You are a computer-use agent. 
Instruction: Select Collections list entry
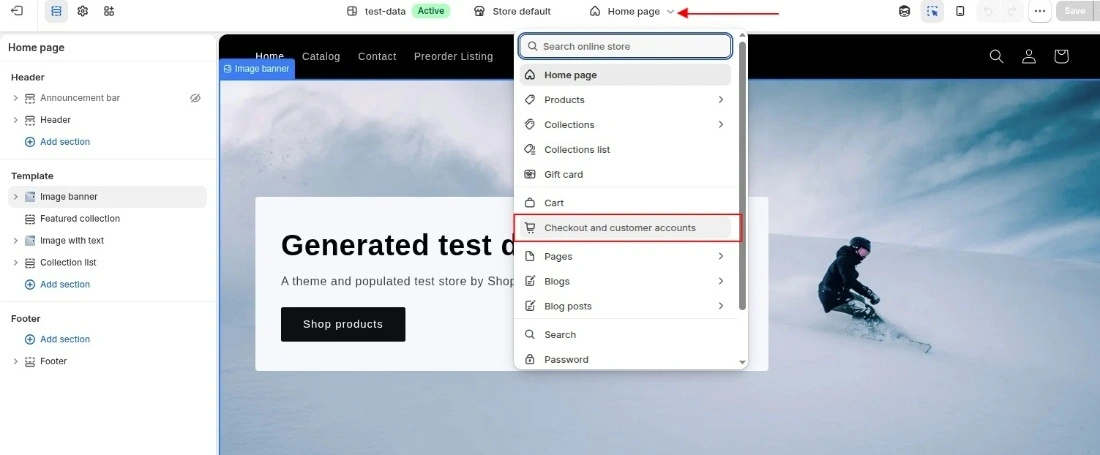(x=625, y=149)
